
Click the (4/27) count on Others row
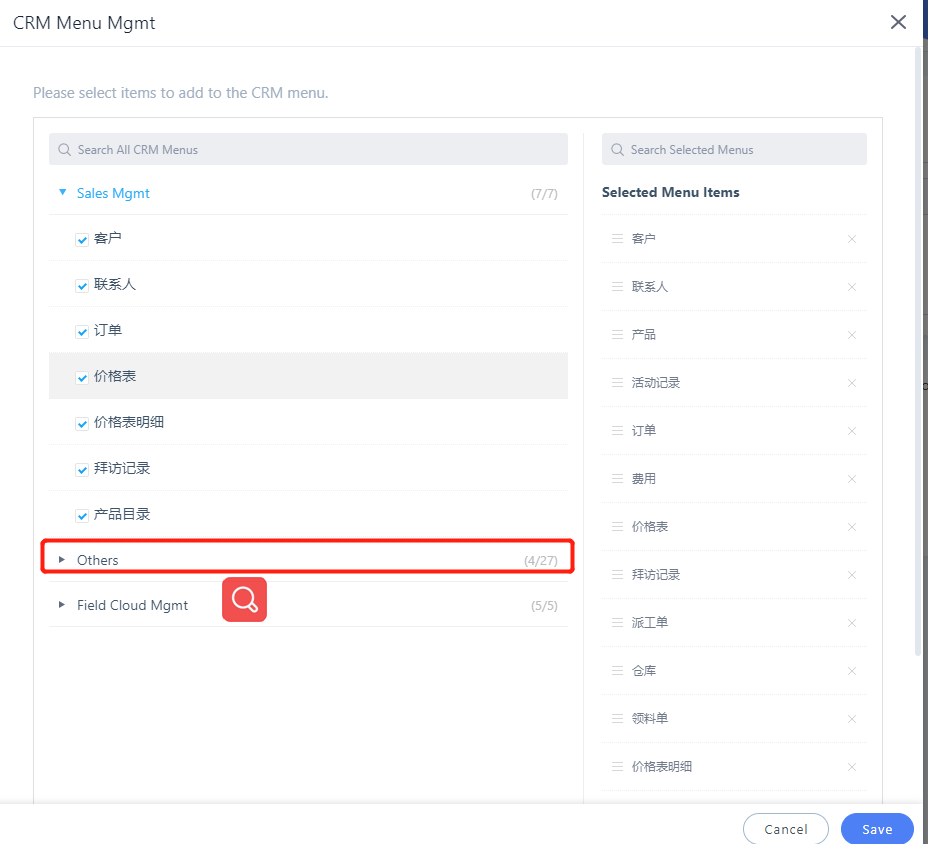[540, 560]
